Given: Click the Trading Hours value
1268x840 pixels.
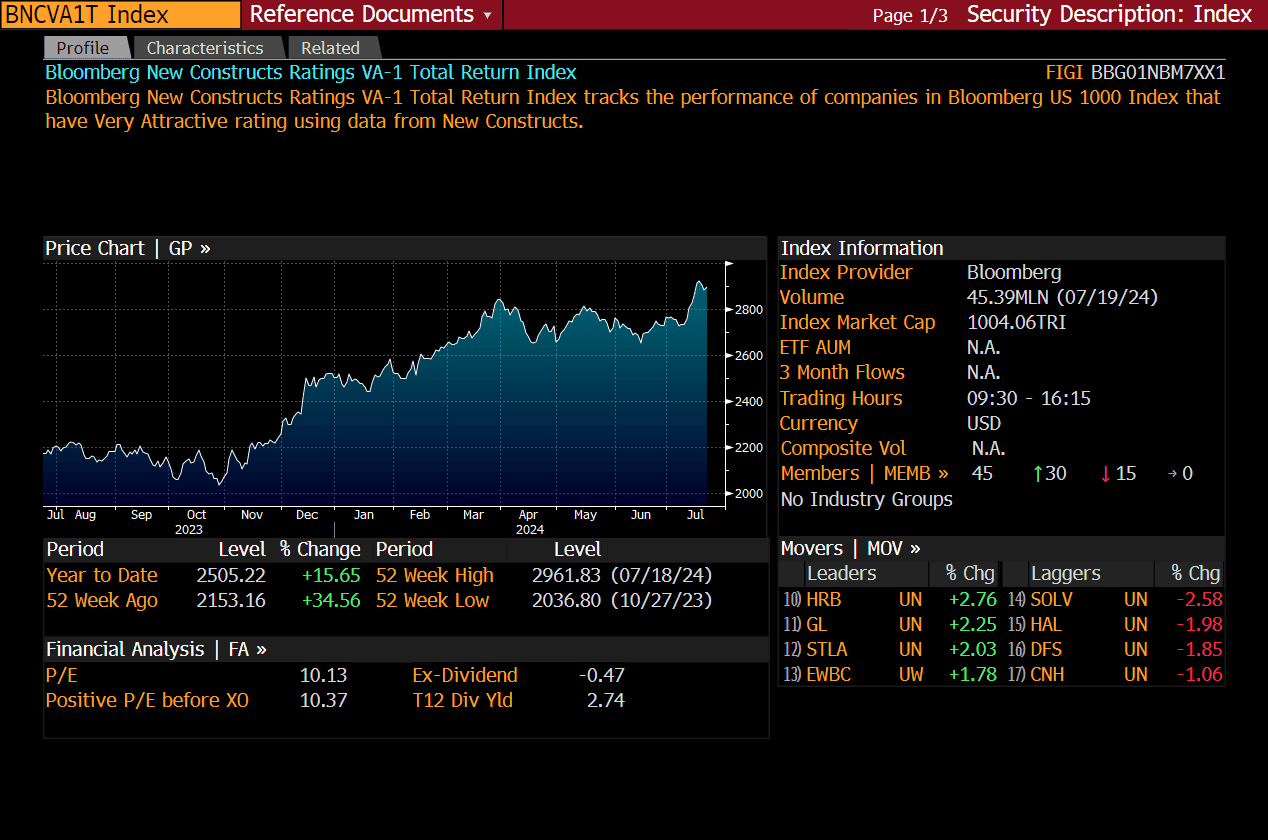Looking at the screenshot, I should [x=1029, y=398].
